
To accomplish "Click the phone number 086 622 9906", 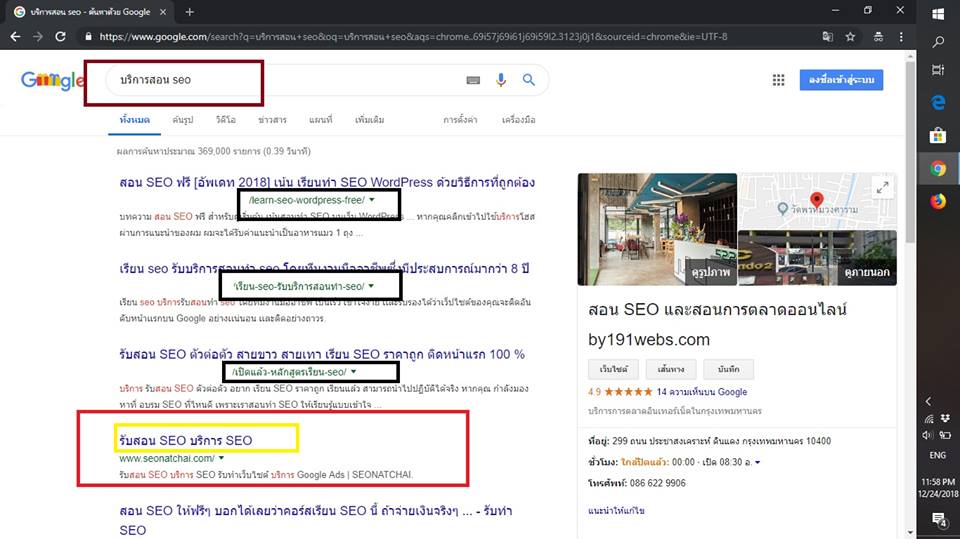I will 658,483.
